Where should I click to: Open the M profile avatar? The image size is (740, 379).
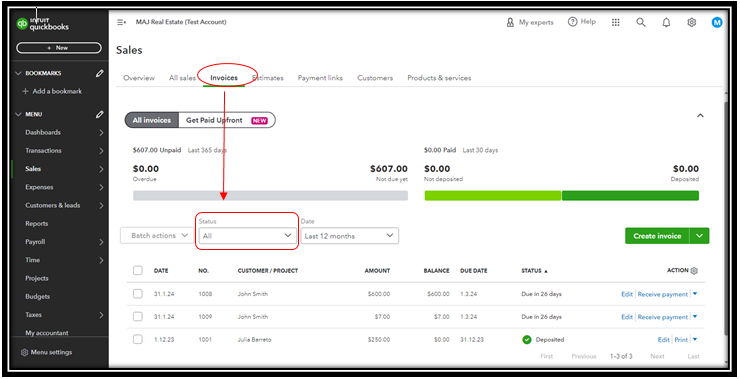click(x=716, y=22)
